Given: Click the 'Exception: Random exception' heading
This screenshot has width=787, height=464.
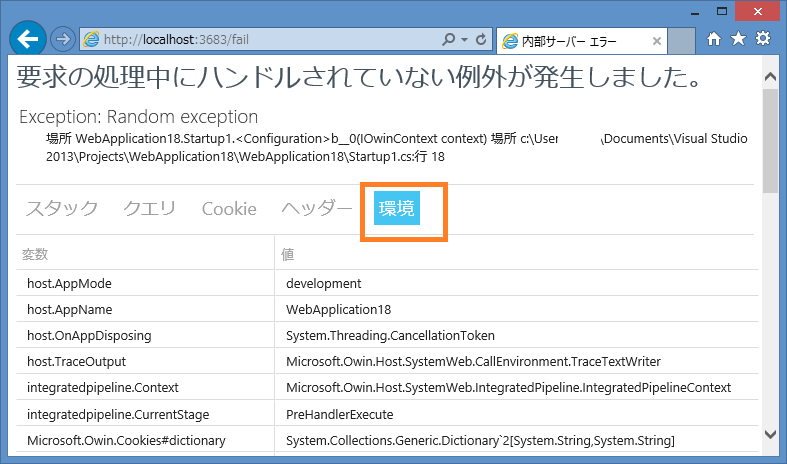Looking at the screenshot, I should click(139, 117).
